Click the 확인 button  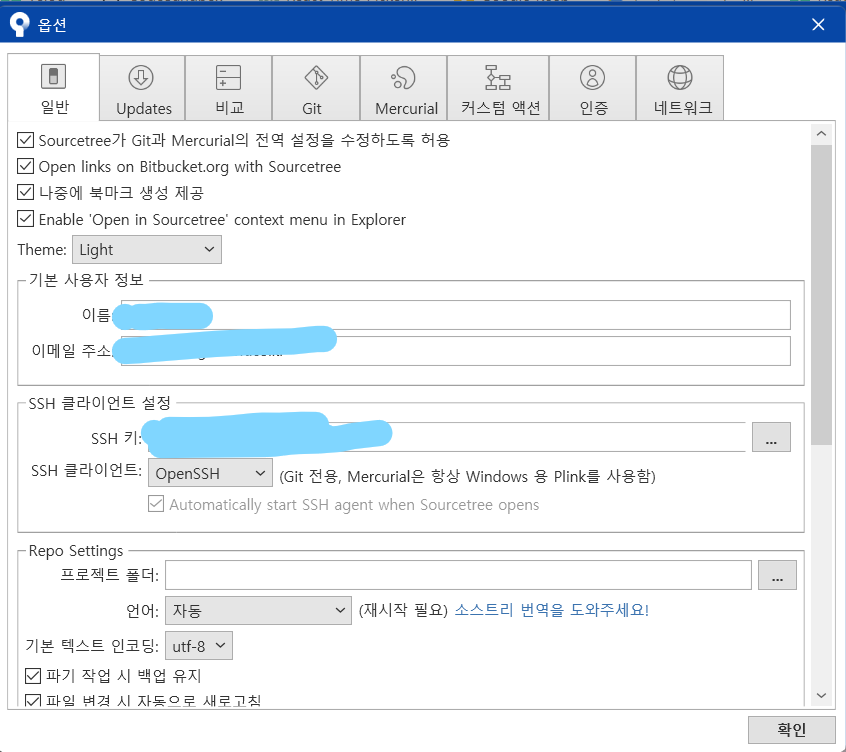pos(792,730)
